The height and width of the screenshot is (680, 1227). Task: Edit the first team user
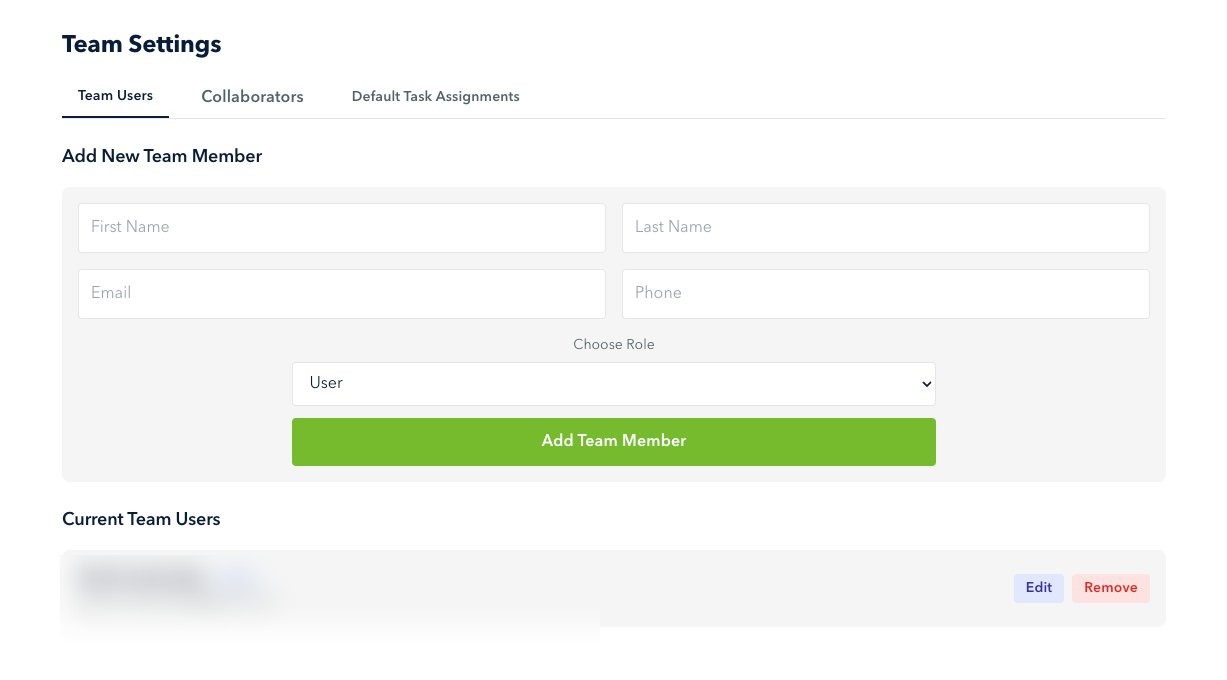click(x=1038, y=587)
